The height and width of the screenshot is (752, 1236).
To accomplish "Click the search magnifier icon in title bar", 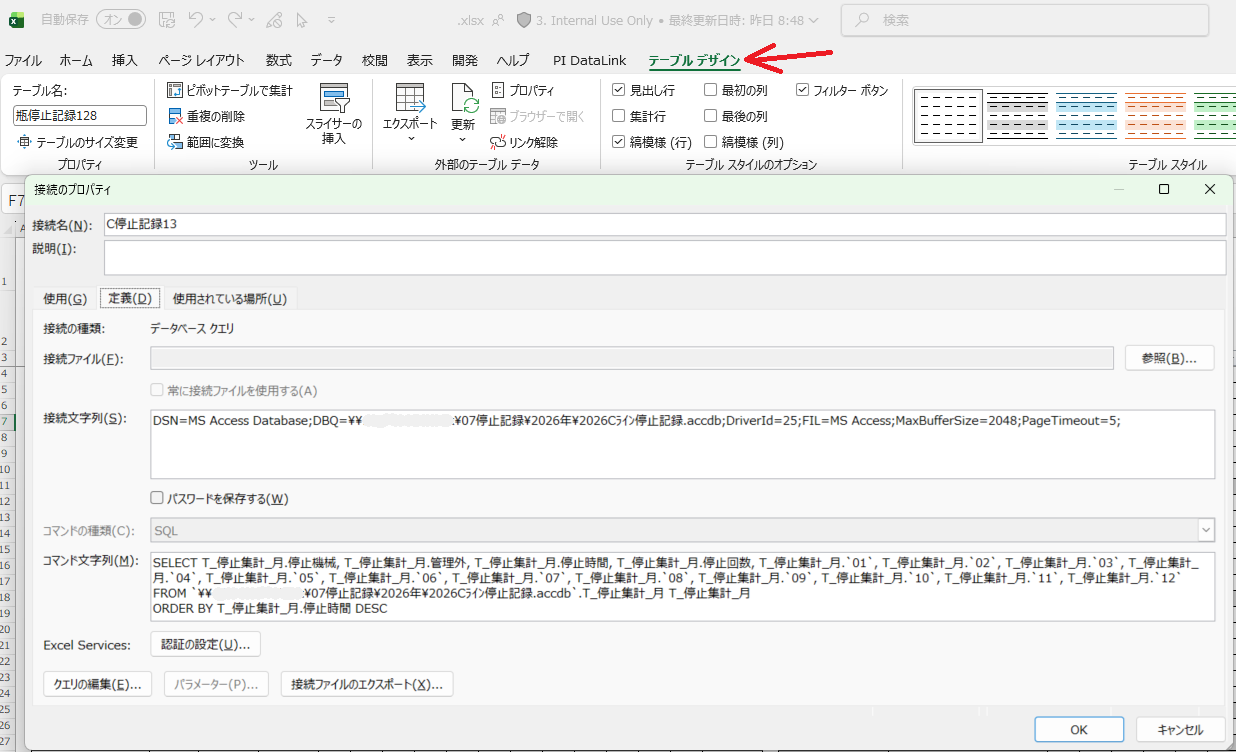I will [863, 20].
